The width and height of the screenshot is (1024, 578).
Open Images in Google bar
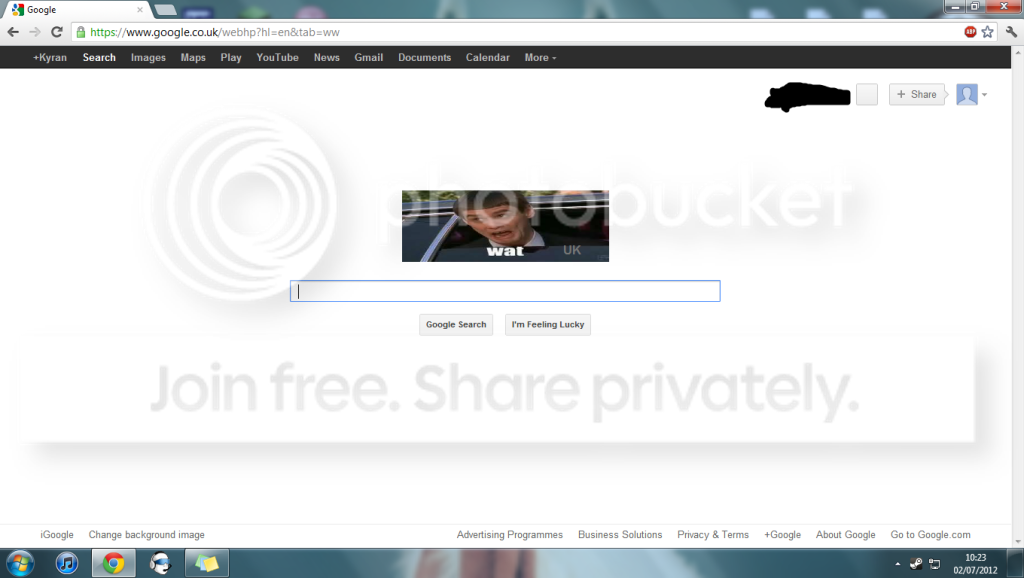(x=148, y=57)
